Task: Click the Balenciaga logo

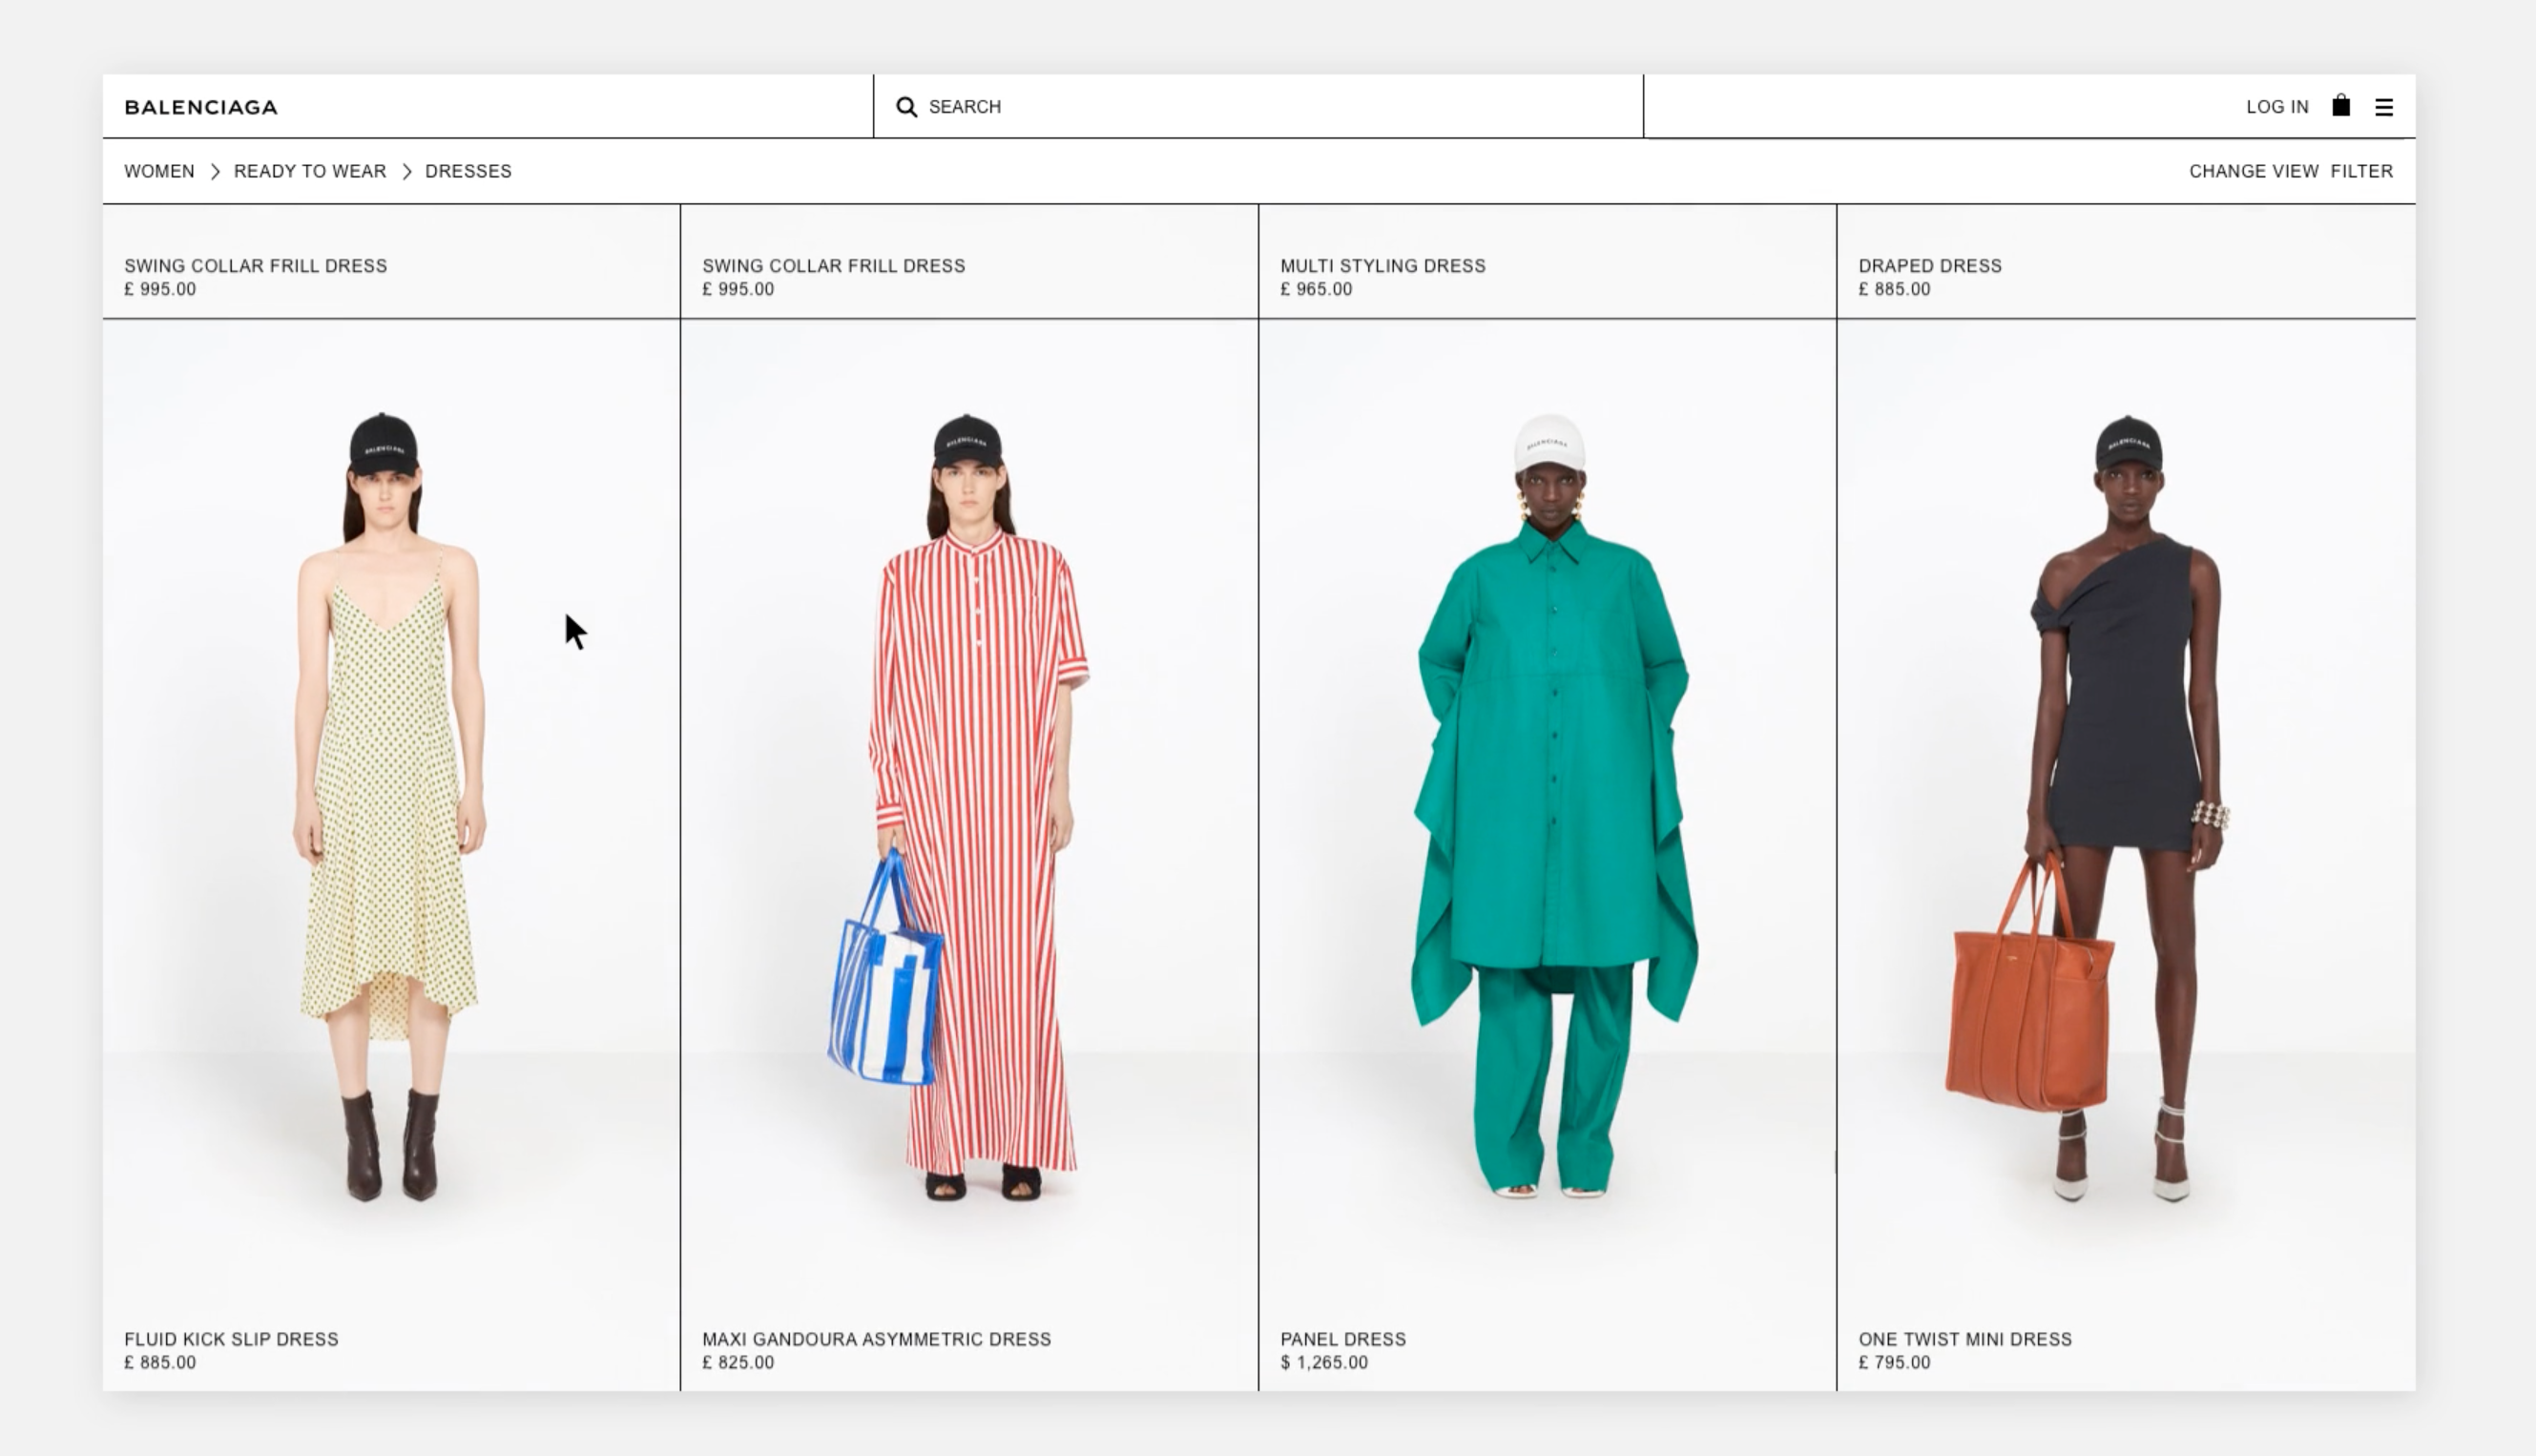Action: click(201, 107)
